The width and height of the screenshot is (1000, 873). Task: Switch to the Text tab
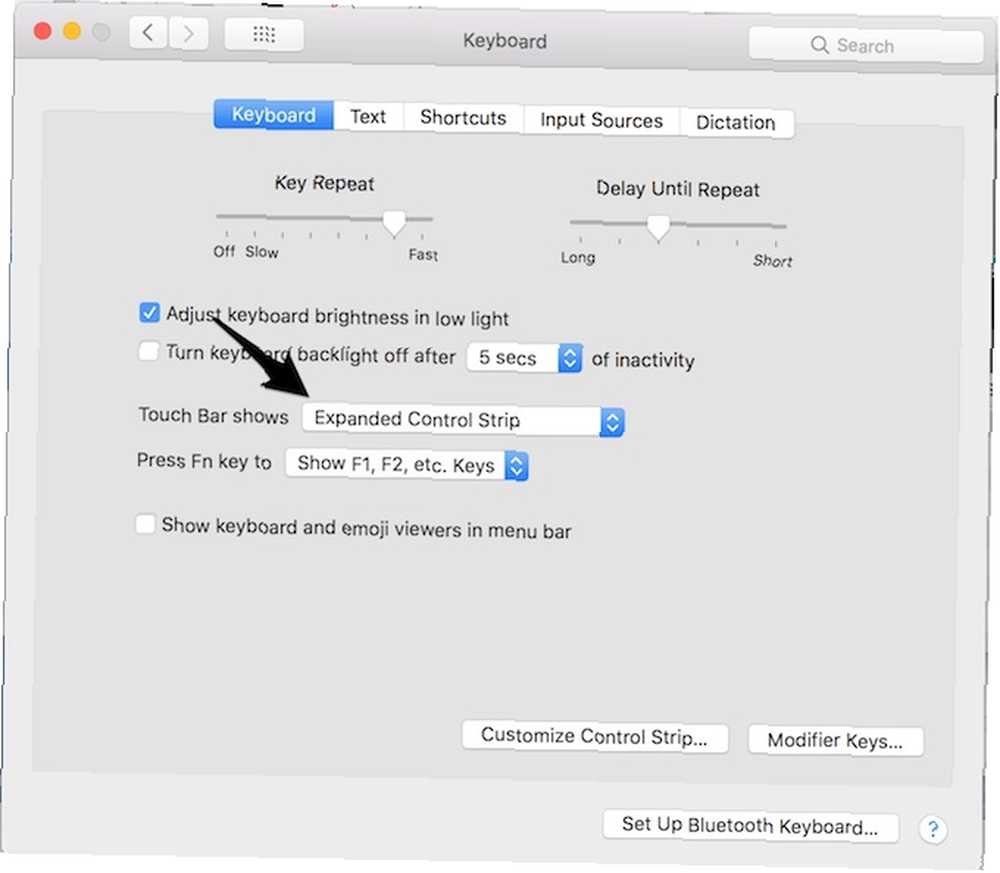click(368, 117)
